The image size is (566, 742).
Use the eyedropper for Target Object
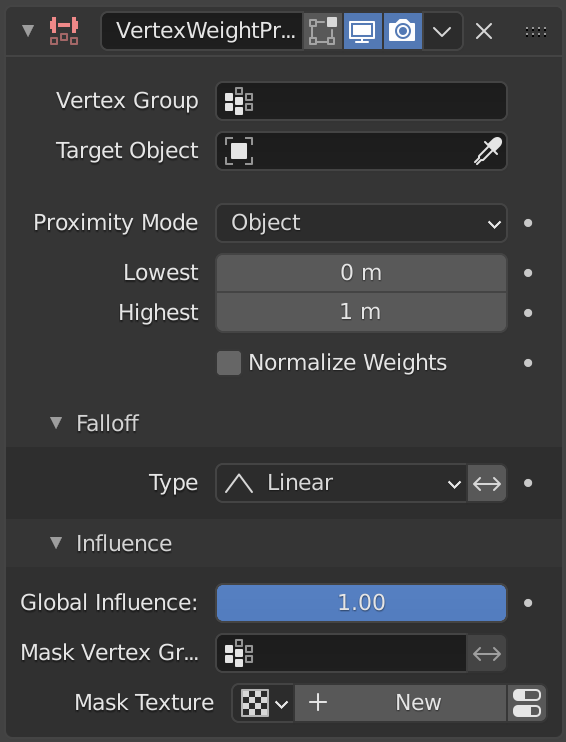point(488,151)
